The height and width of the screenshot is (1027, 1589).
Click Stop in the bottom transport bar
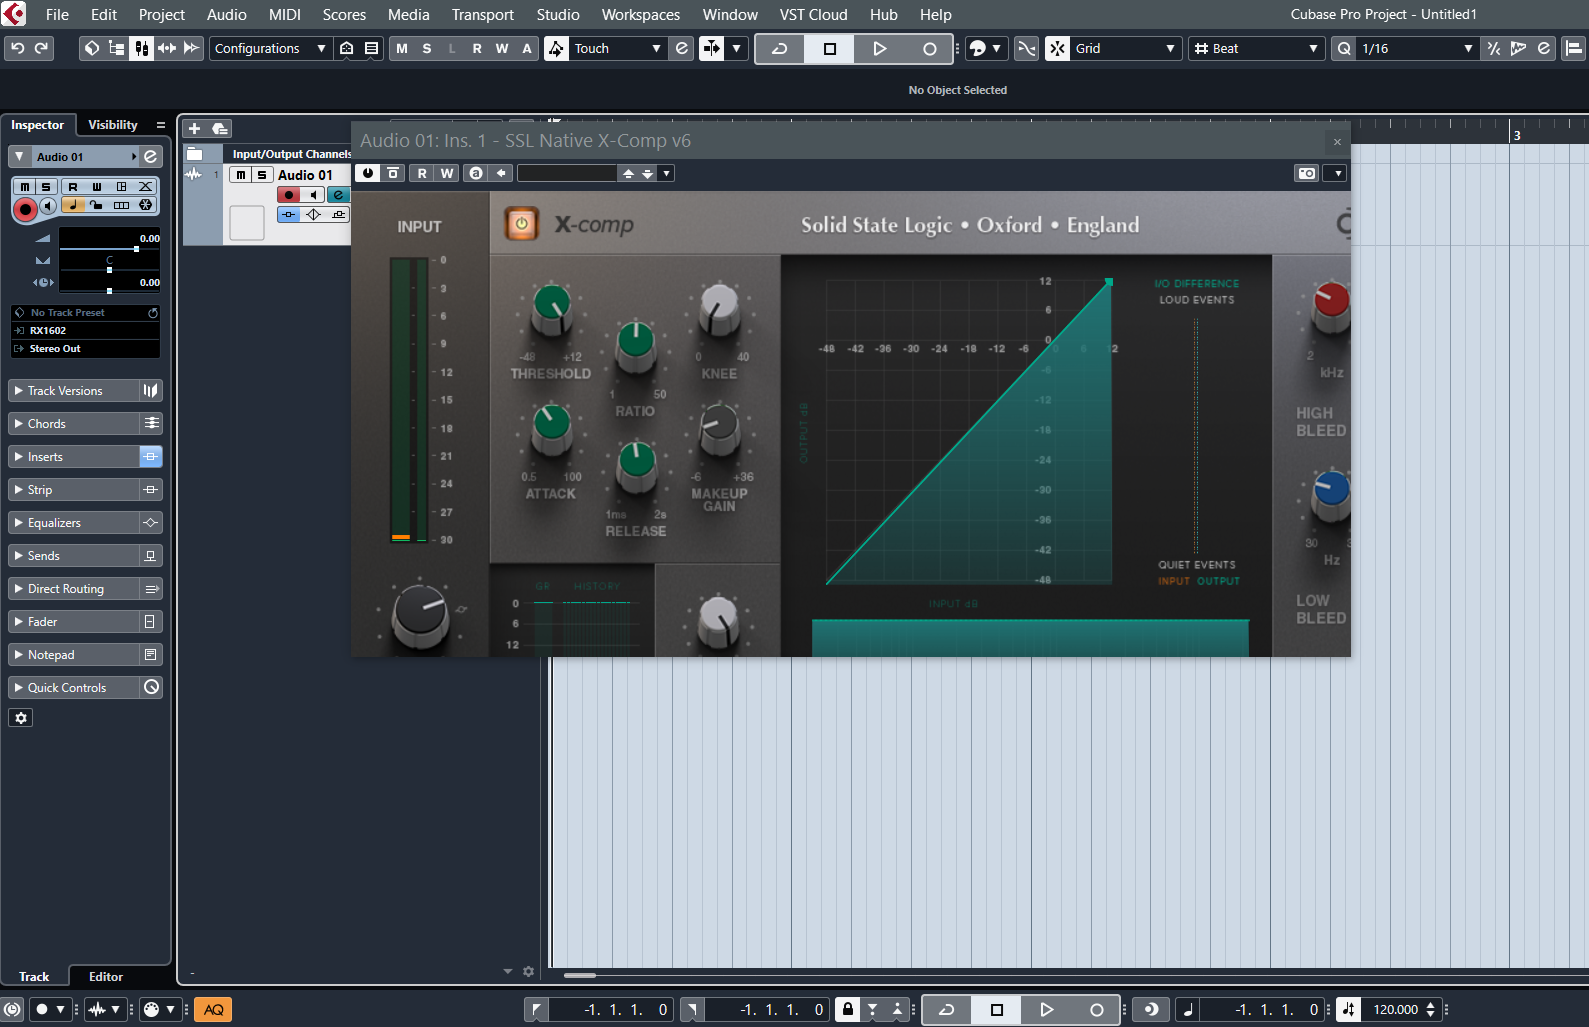996,1010
